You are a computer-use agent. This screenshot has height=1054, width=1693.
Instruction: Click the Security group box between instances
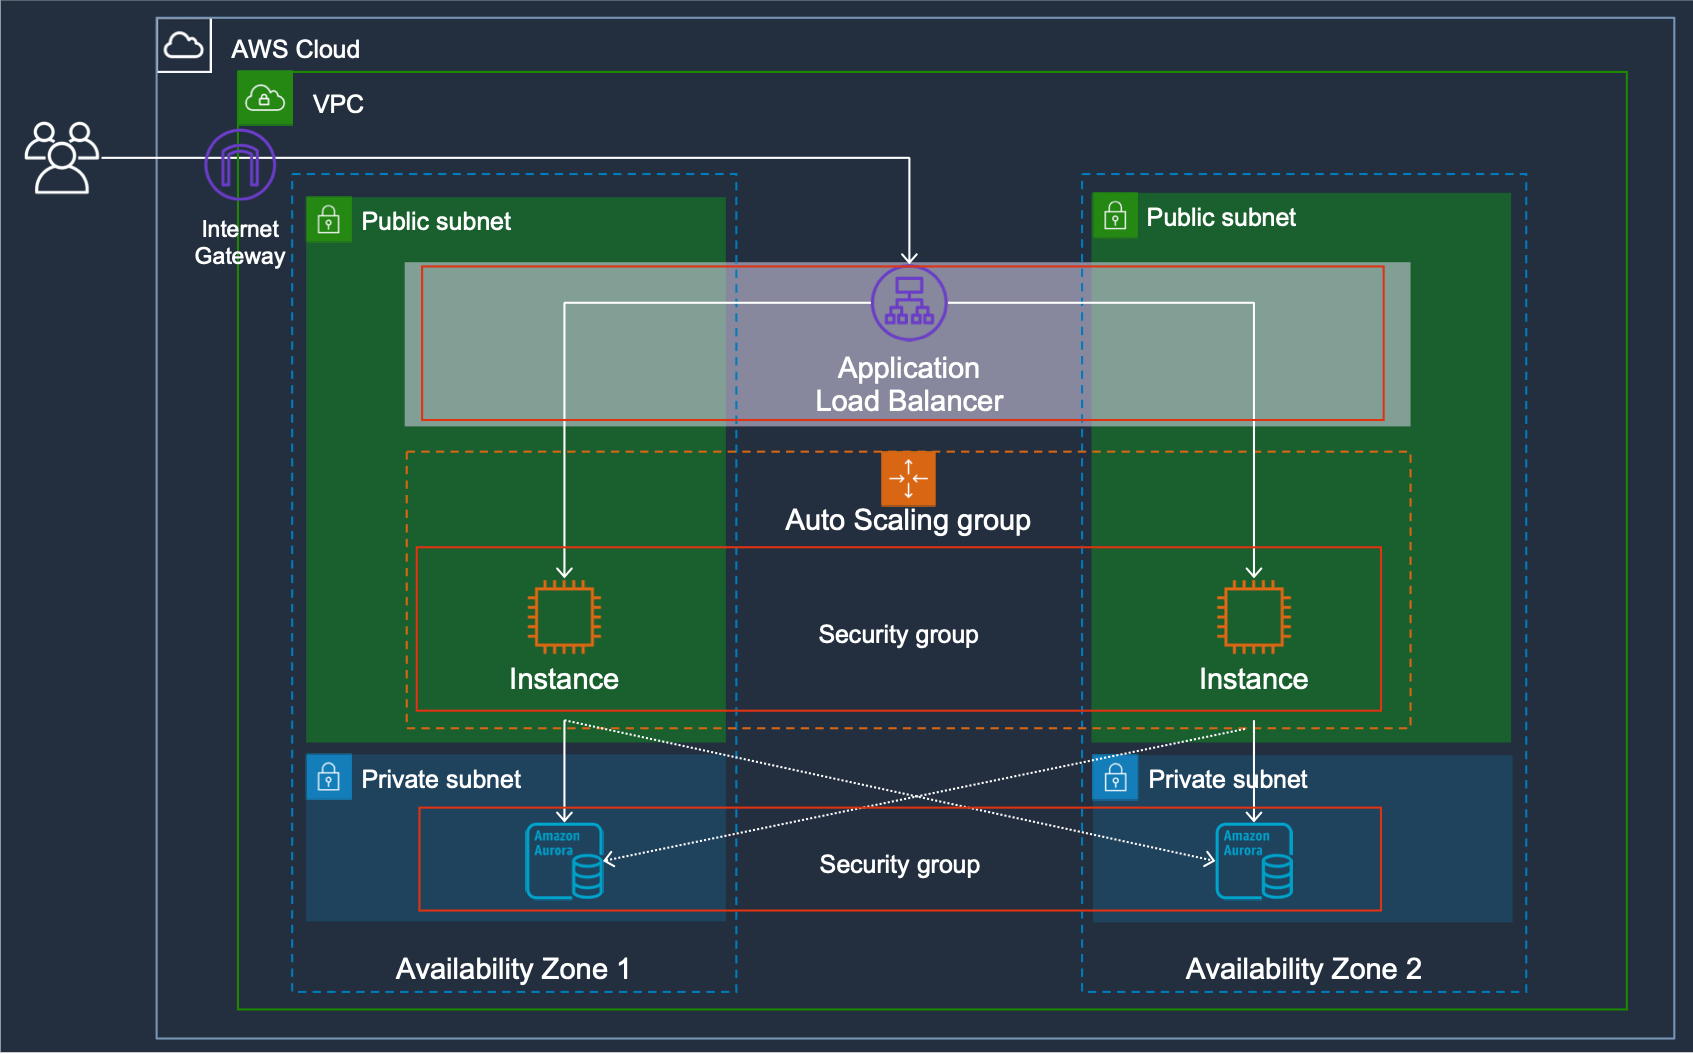click(898, 634)
